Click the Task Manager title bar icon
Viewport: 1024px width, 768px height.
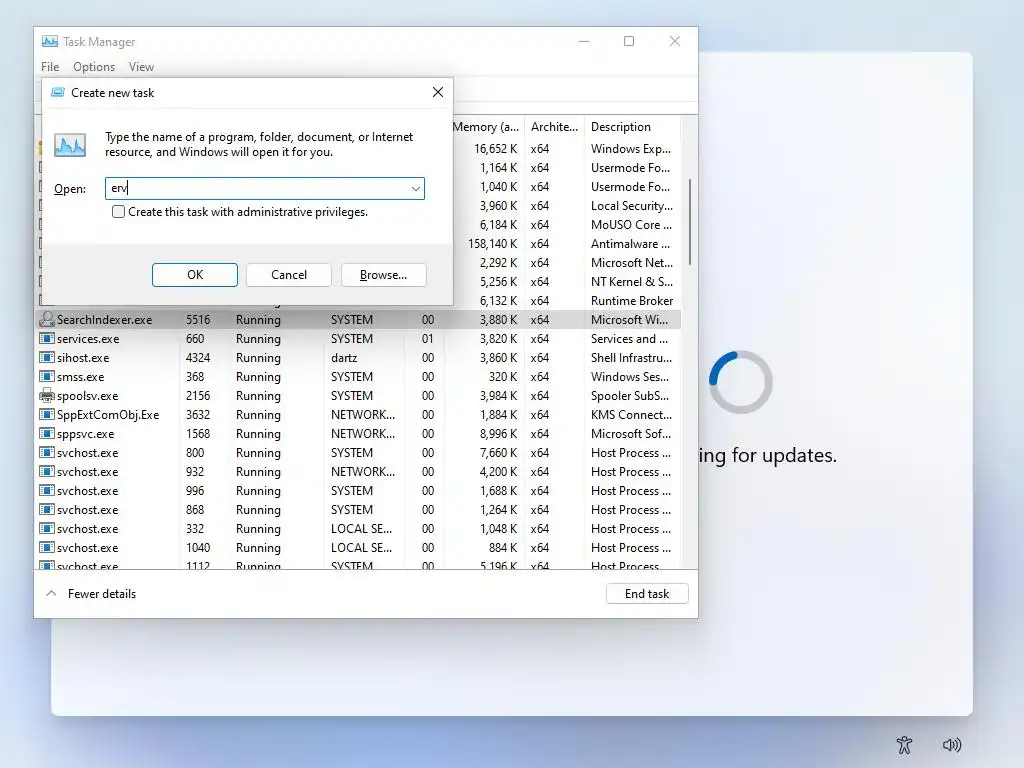pyautogui.click(x=50, y=41)
